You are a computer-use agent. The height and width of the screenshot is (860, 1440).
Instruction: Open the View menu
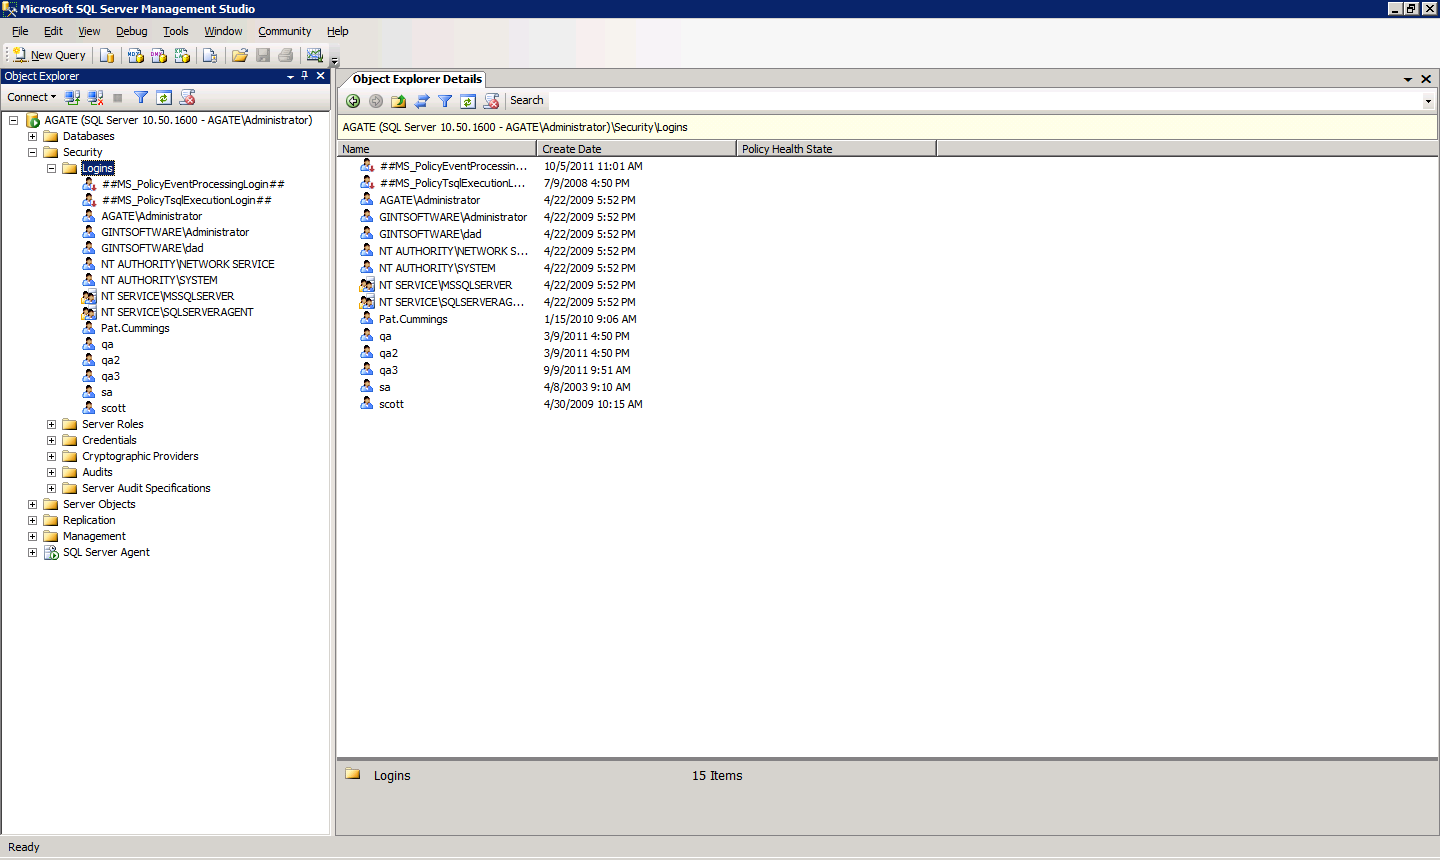(x=89, y=31)
